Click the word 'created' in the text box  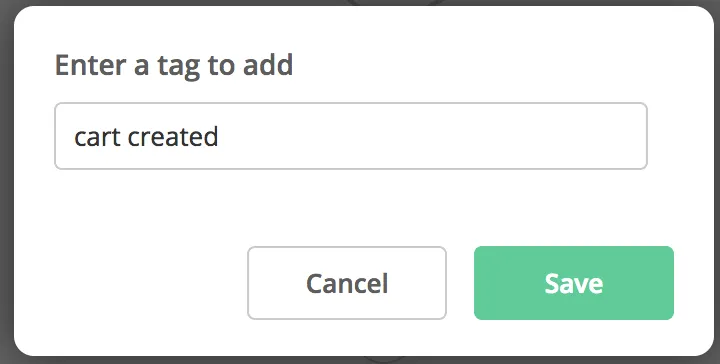click(x=173, y=137)
